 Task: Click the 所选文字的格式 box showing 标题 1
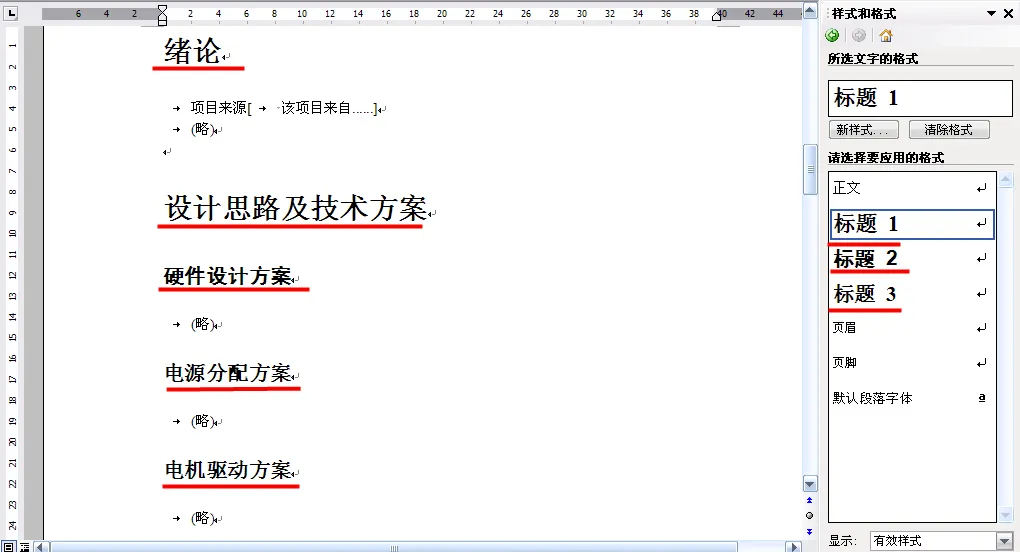pyautogui.click(x=920, y=98)
